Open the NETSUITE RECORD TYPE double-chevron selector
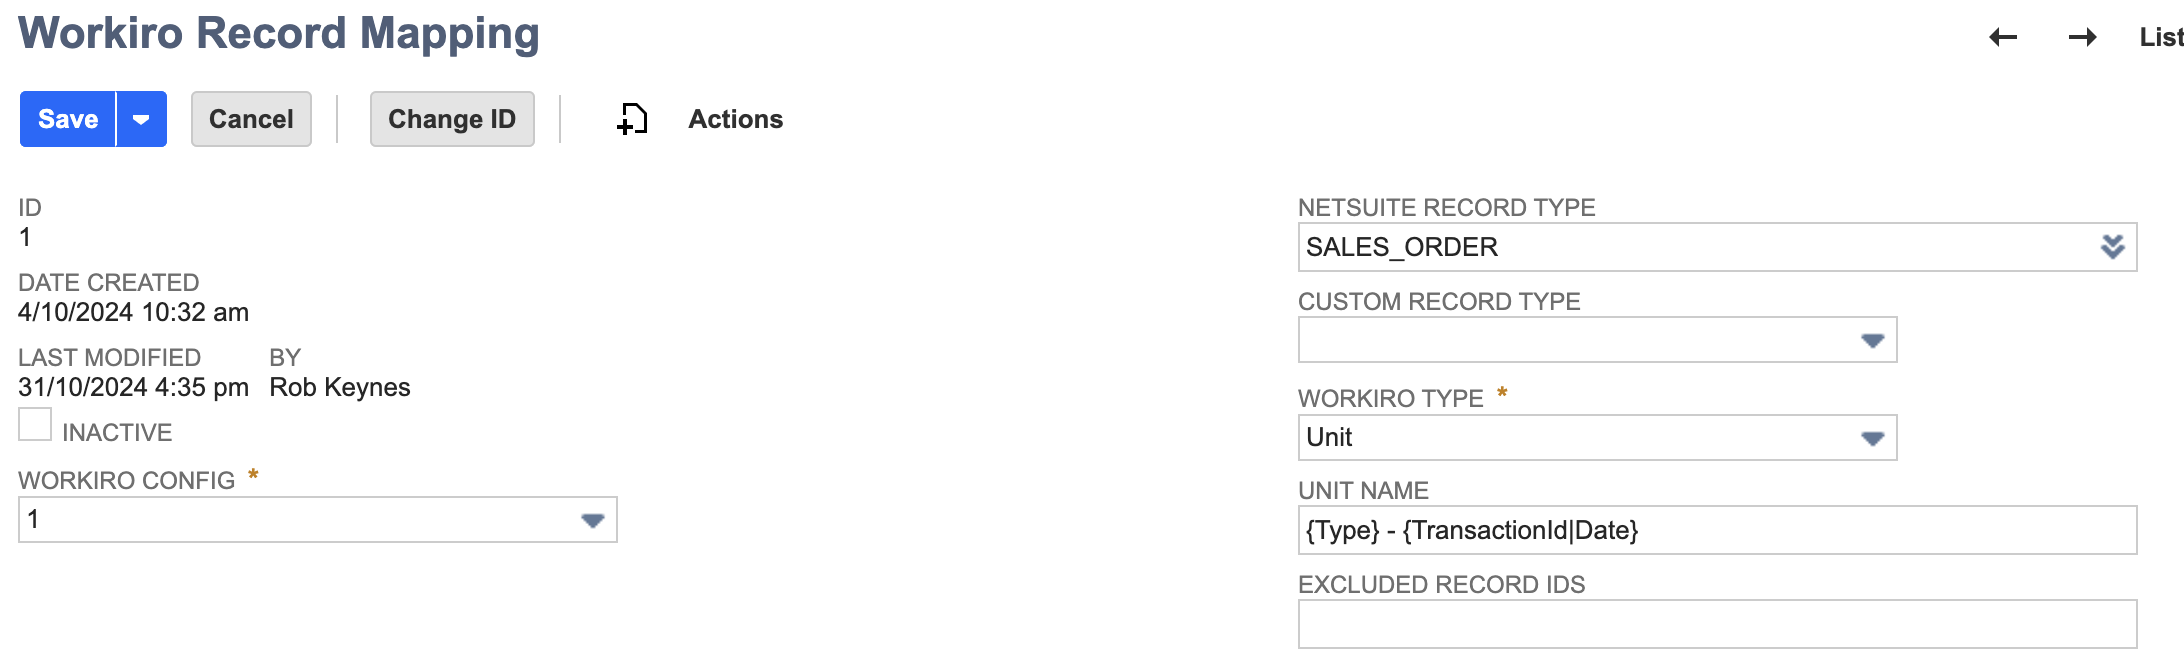This screenshot has width=2184, height=666. point(2114,247)
